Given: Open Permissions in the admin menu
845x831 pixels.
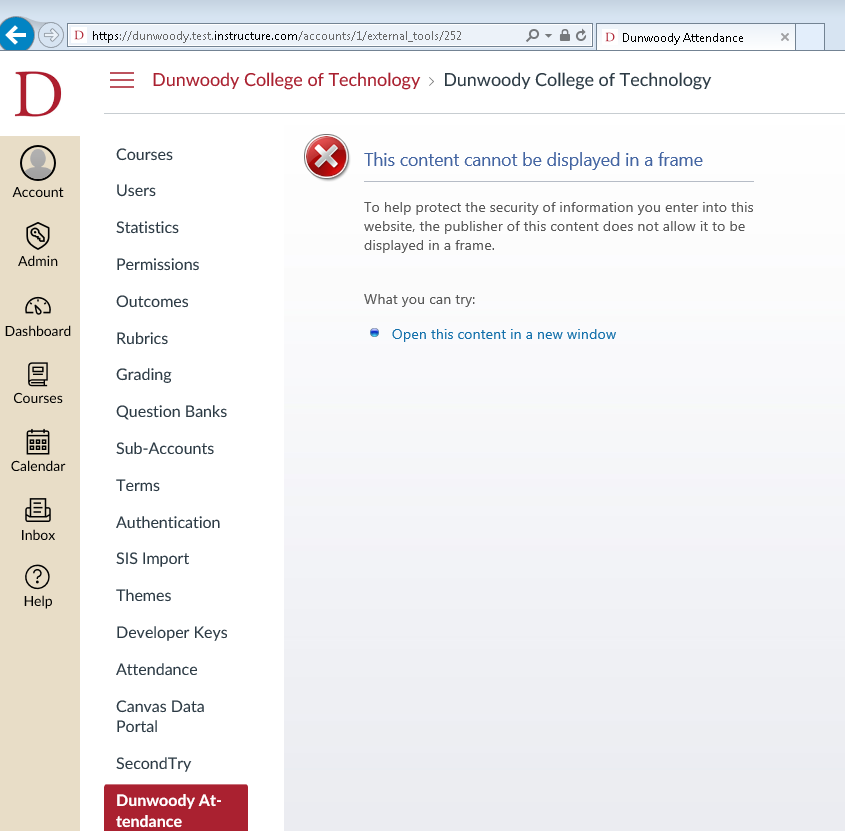Looking at the screenshot, I should pyautogui.click(x=158, y=264).
